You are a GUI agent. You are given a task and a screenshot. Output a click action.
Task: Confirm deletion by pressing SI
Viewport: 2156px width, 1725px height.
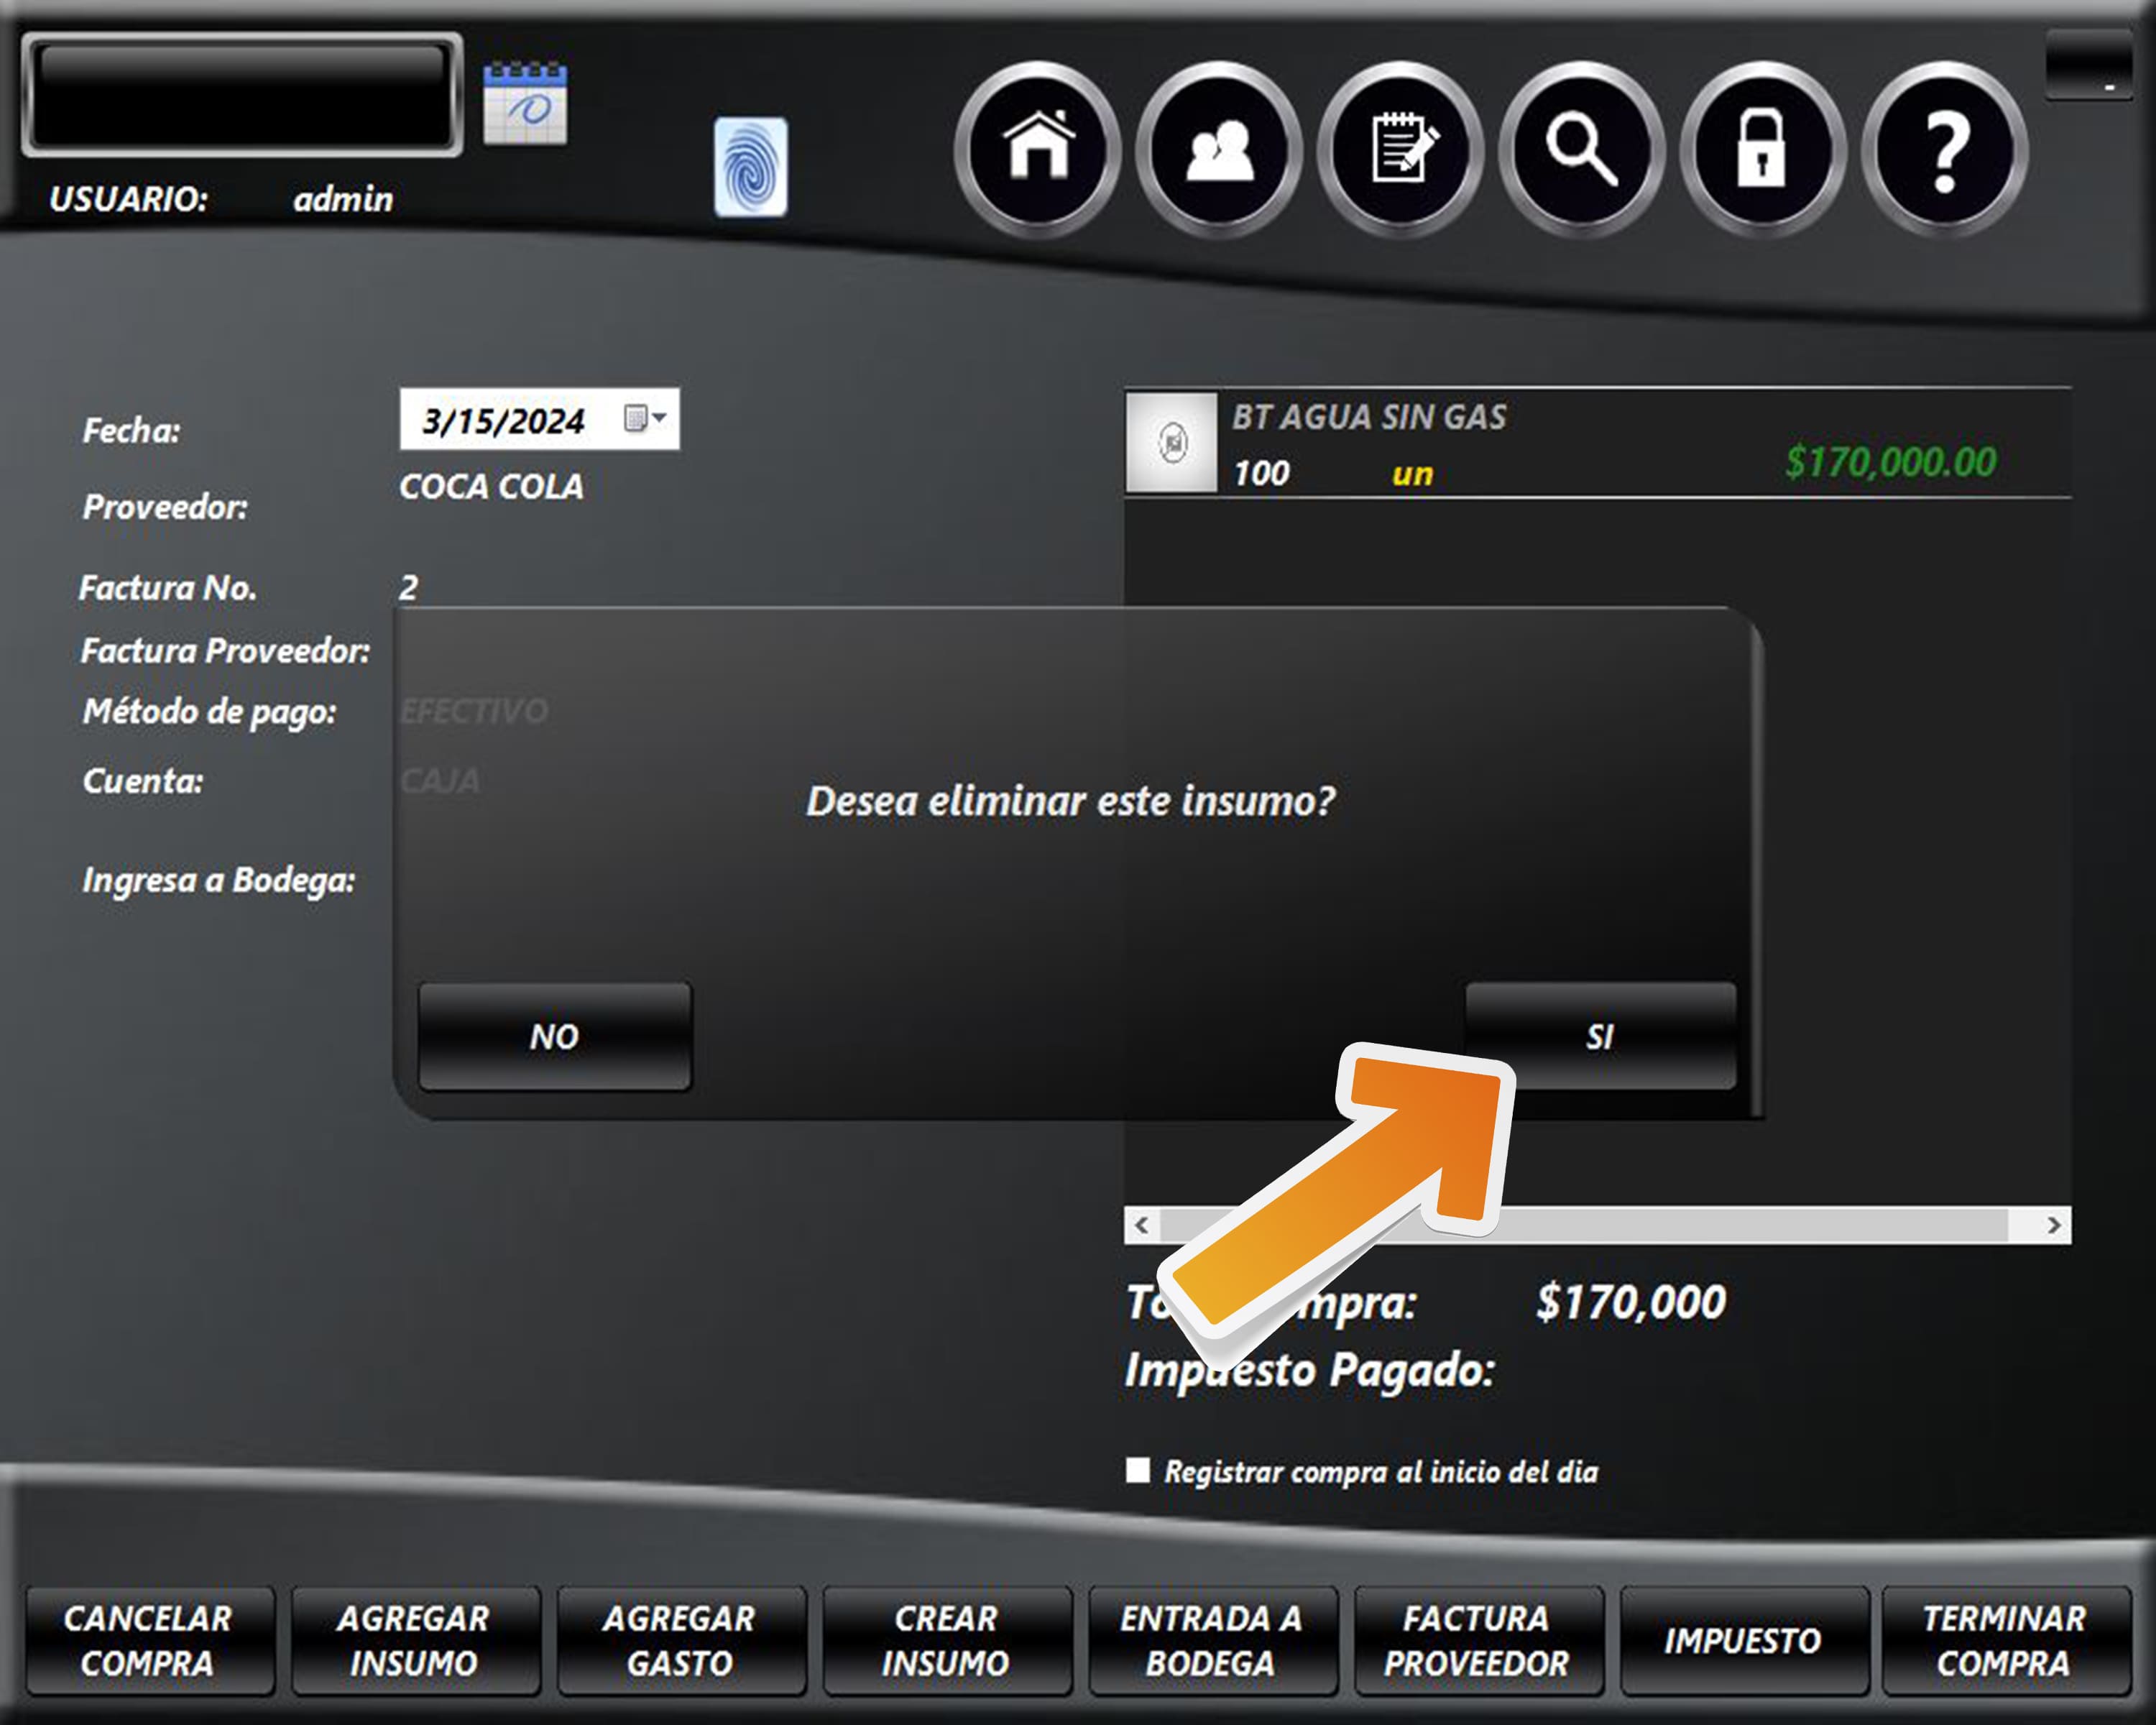pyautogui.click(x=1600, y=1036)
